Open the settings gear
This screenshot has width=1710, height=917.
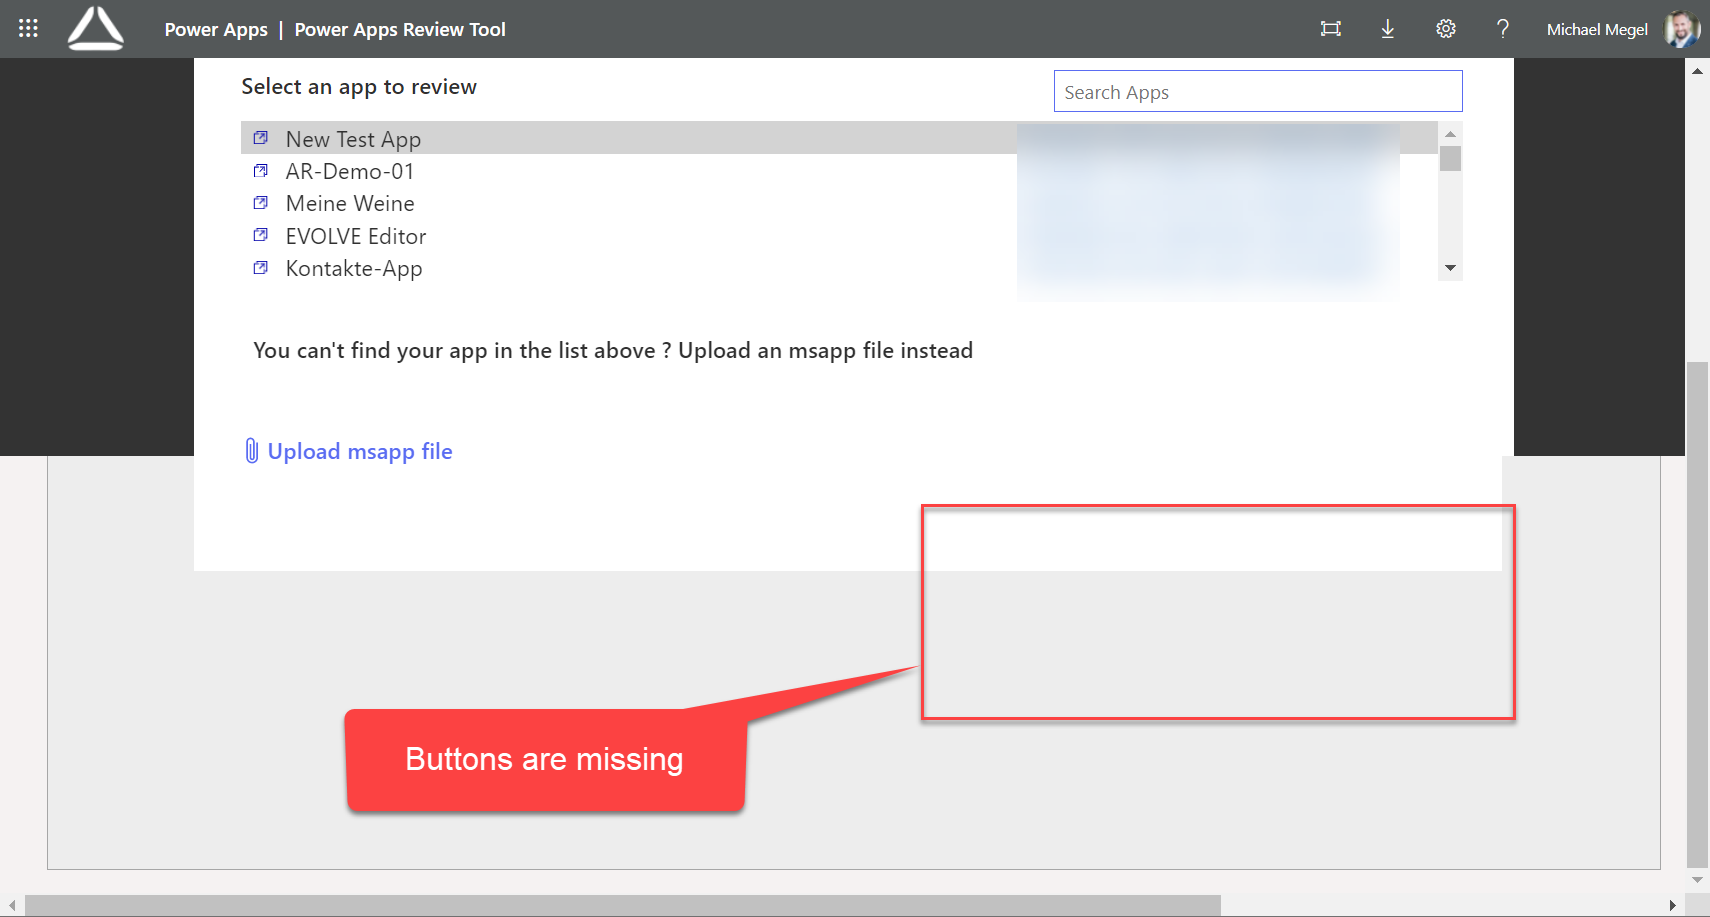(x=1446, y=29)
